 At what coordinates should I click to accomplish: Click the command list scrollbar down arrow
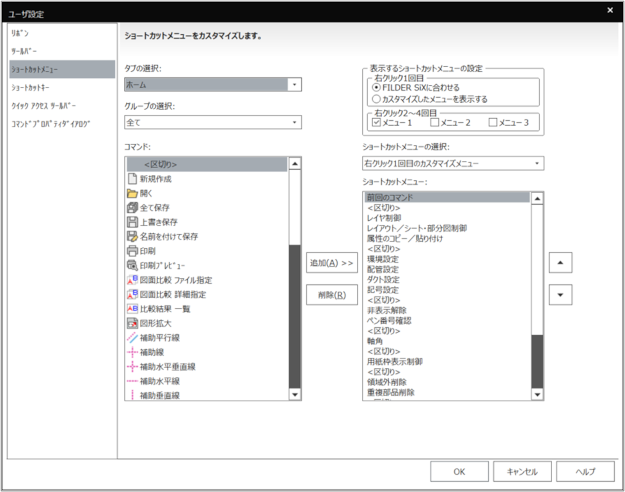pyautogui.click(x=295, y=395)
